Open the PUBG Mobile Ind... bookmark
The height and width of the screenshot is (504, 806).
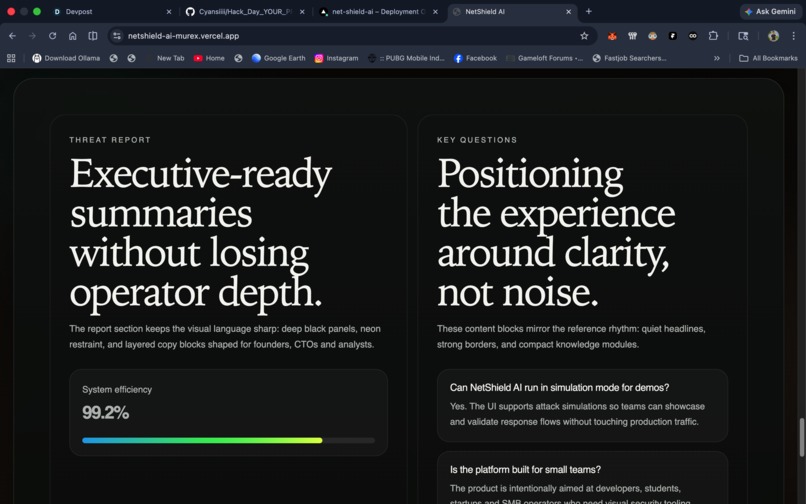point(406,58)
